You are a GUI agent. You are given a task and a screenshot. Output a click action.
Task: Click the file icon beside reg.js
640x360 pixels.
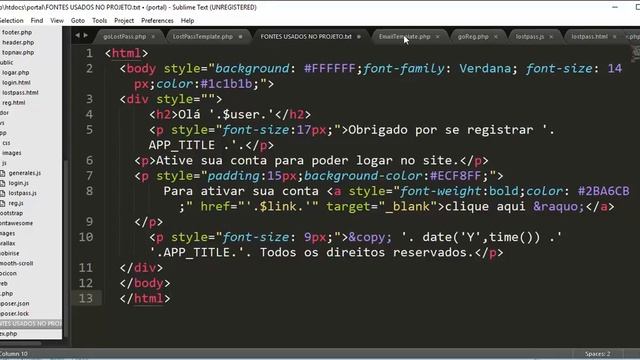(2, 203)
